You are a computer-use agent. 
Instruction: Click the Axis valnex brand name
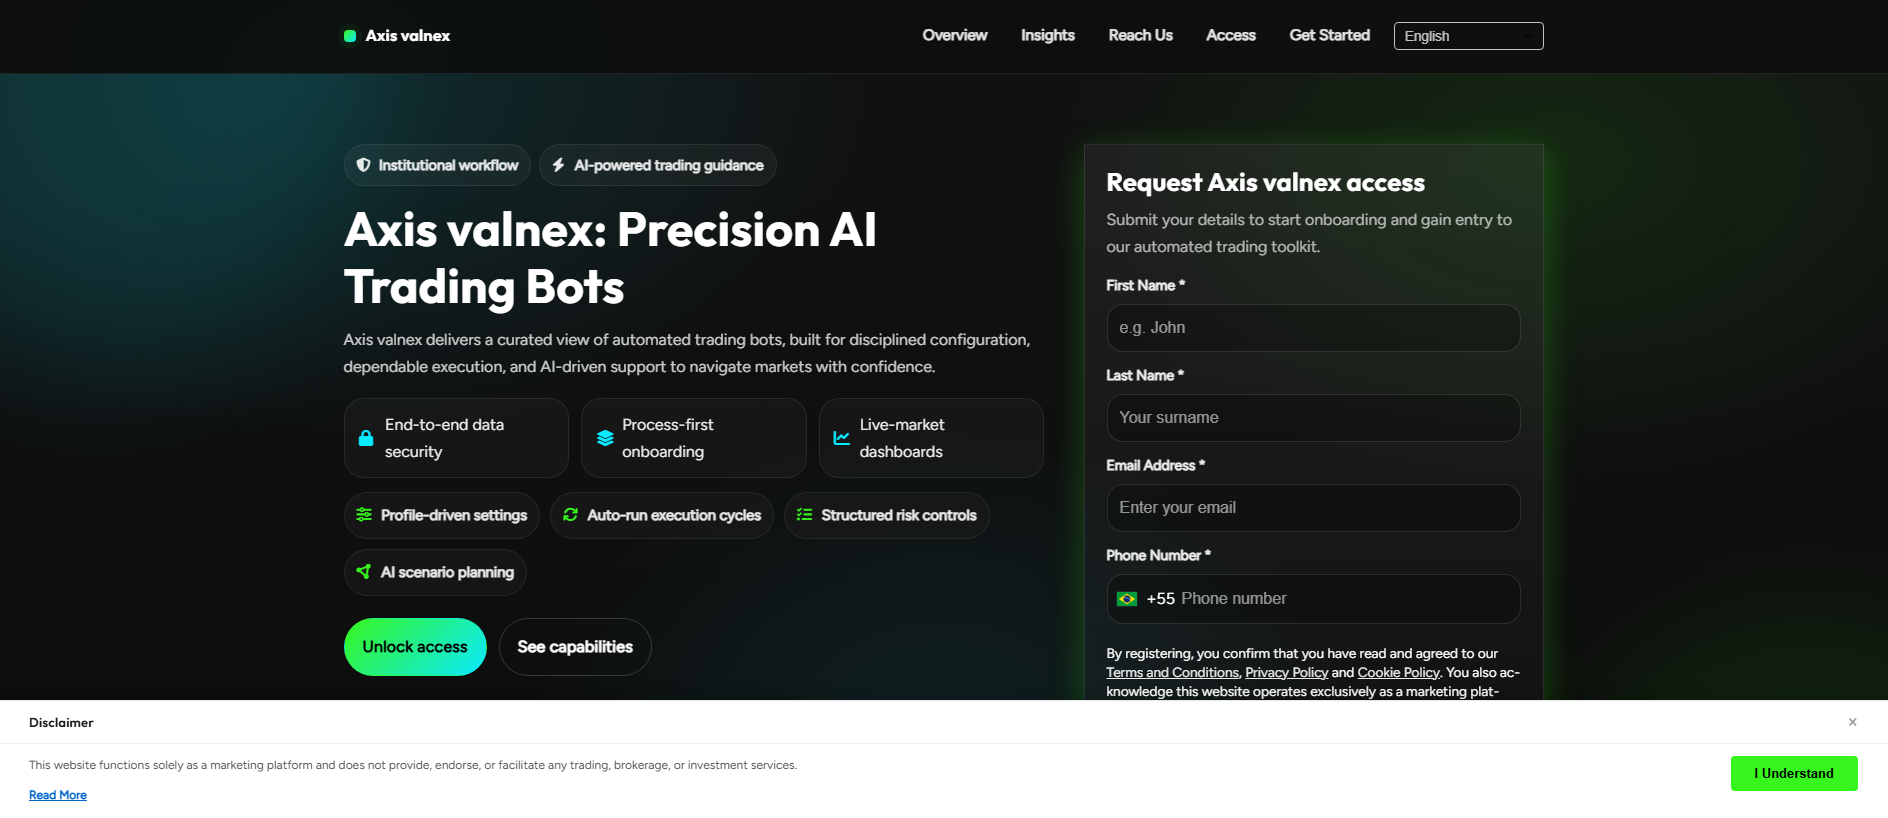coord(408,36)
